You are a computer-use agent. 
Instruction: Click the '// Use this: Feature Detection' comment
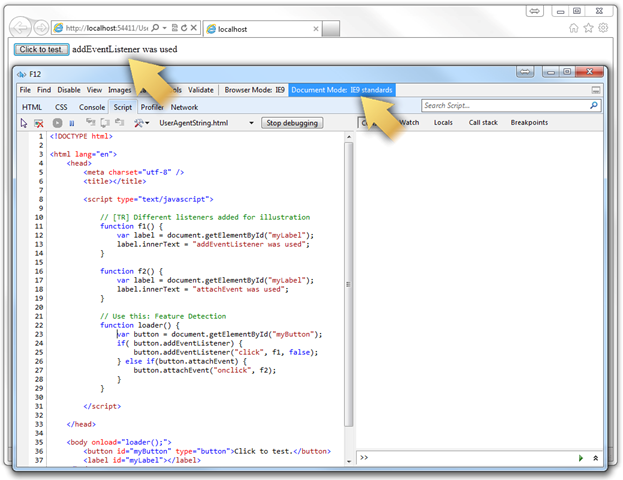click(163, 316)
